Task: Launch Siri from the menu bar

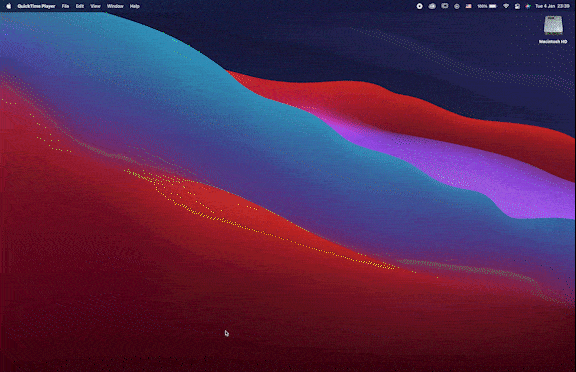Action: [x=528, y=6]
